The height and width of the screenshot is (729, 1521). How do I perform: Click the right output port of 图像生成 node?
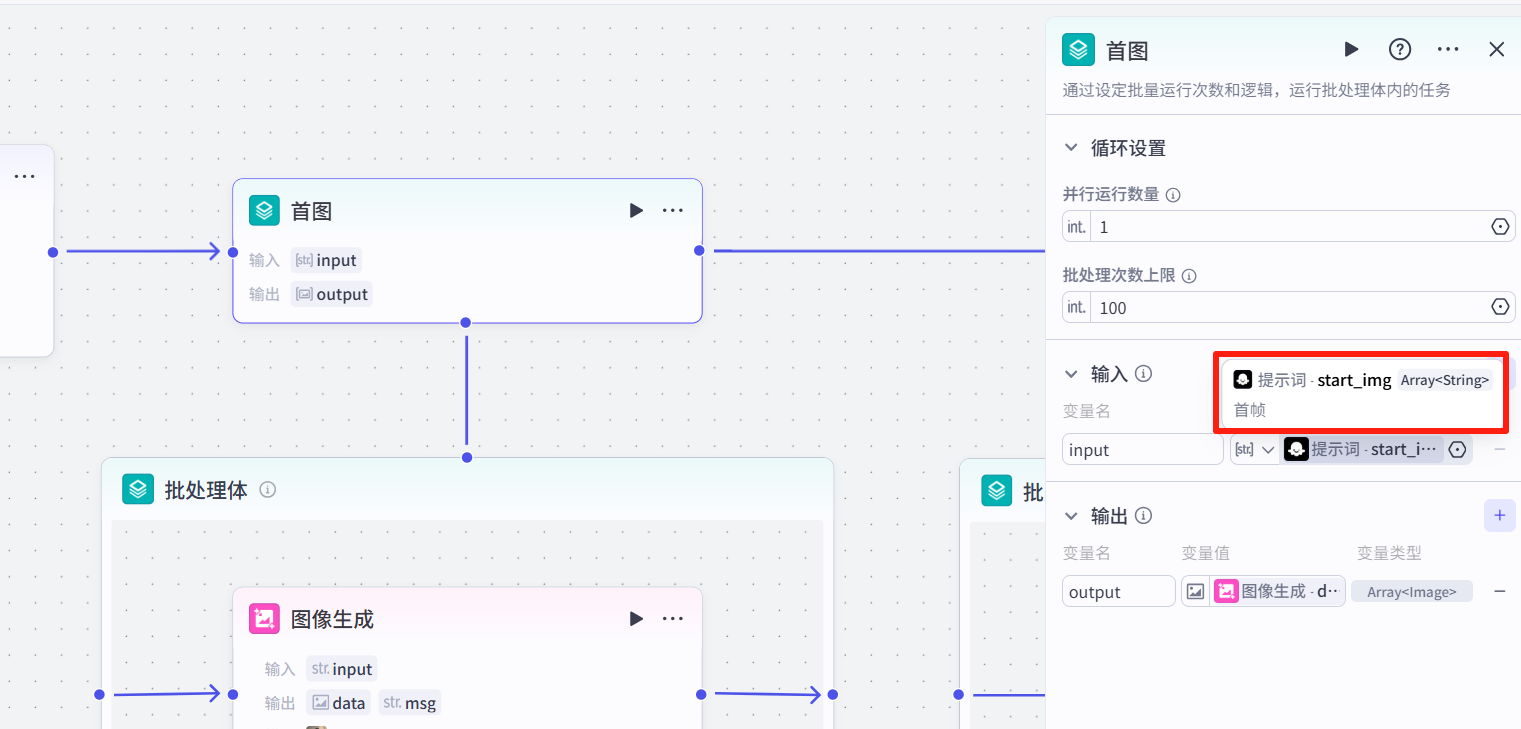701,694
